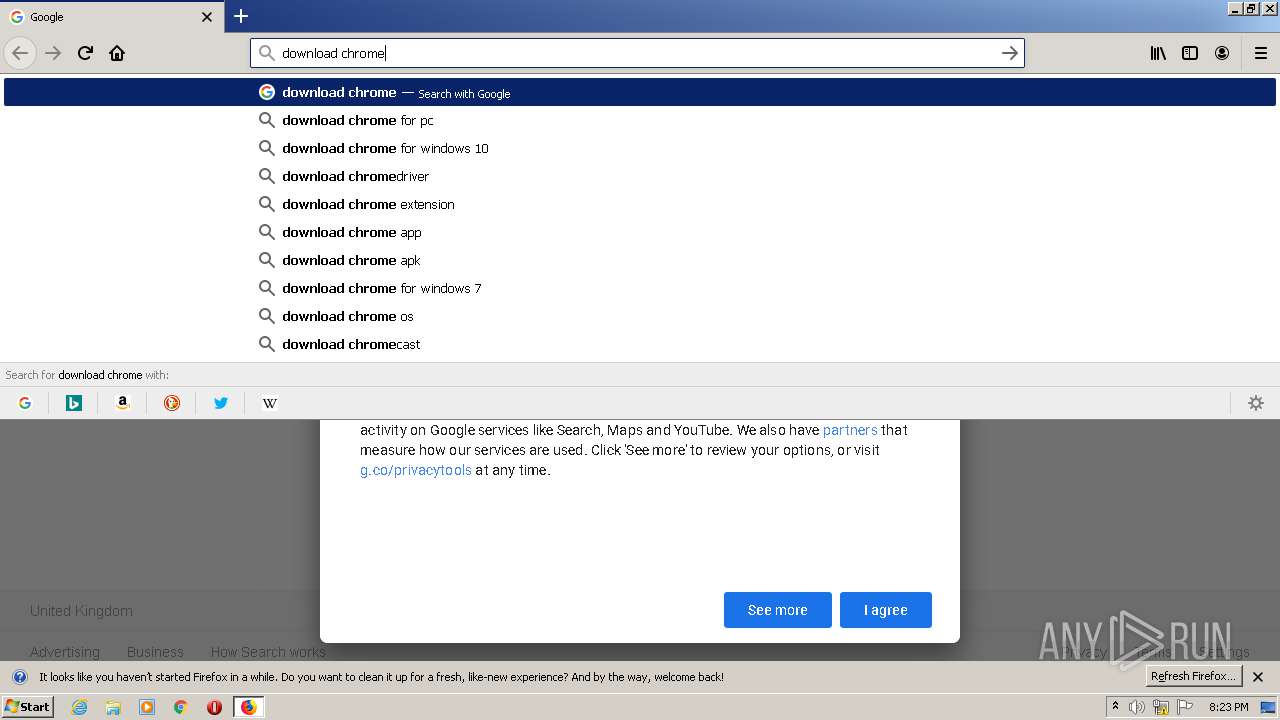Choose suggestion 'download chrome for pc'
This screenshot has width=1280, height=720.
[x=640, y=120]
